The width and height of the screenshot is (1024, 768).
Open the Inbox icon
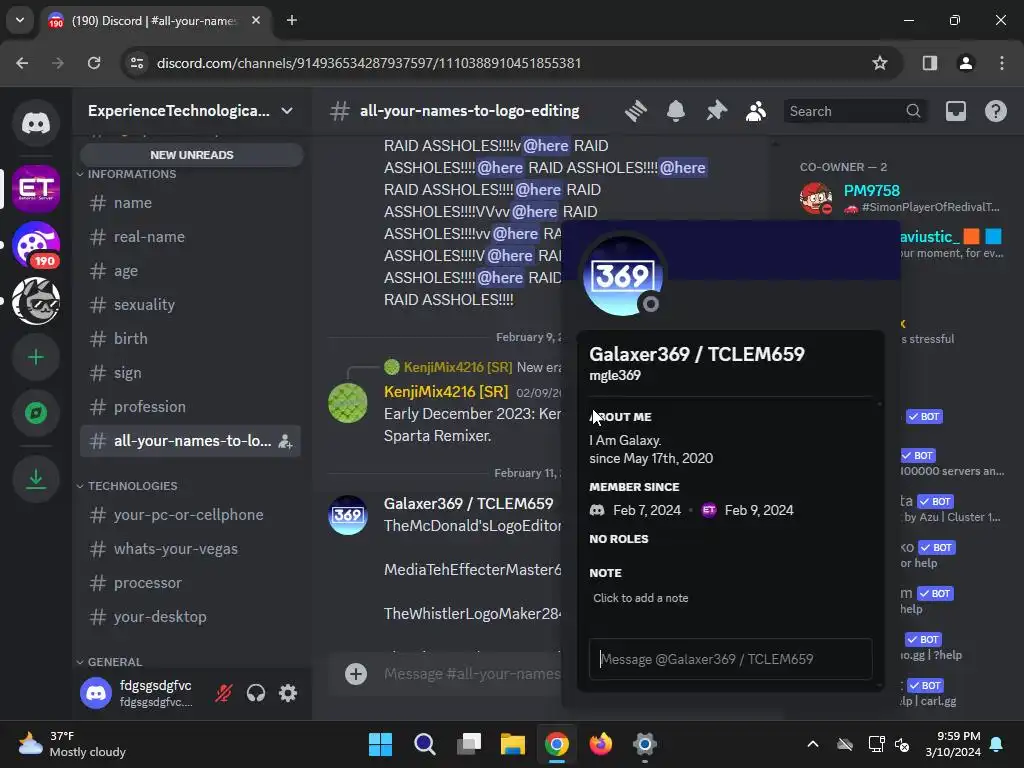click(x=955, y=111)
